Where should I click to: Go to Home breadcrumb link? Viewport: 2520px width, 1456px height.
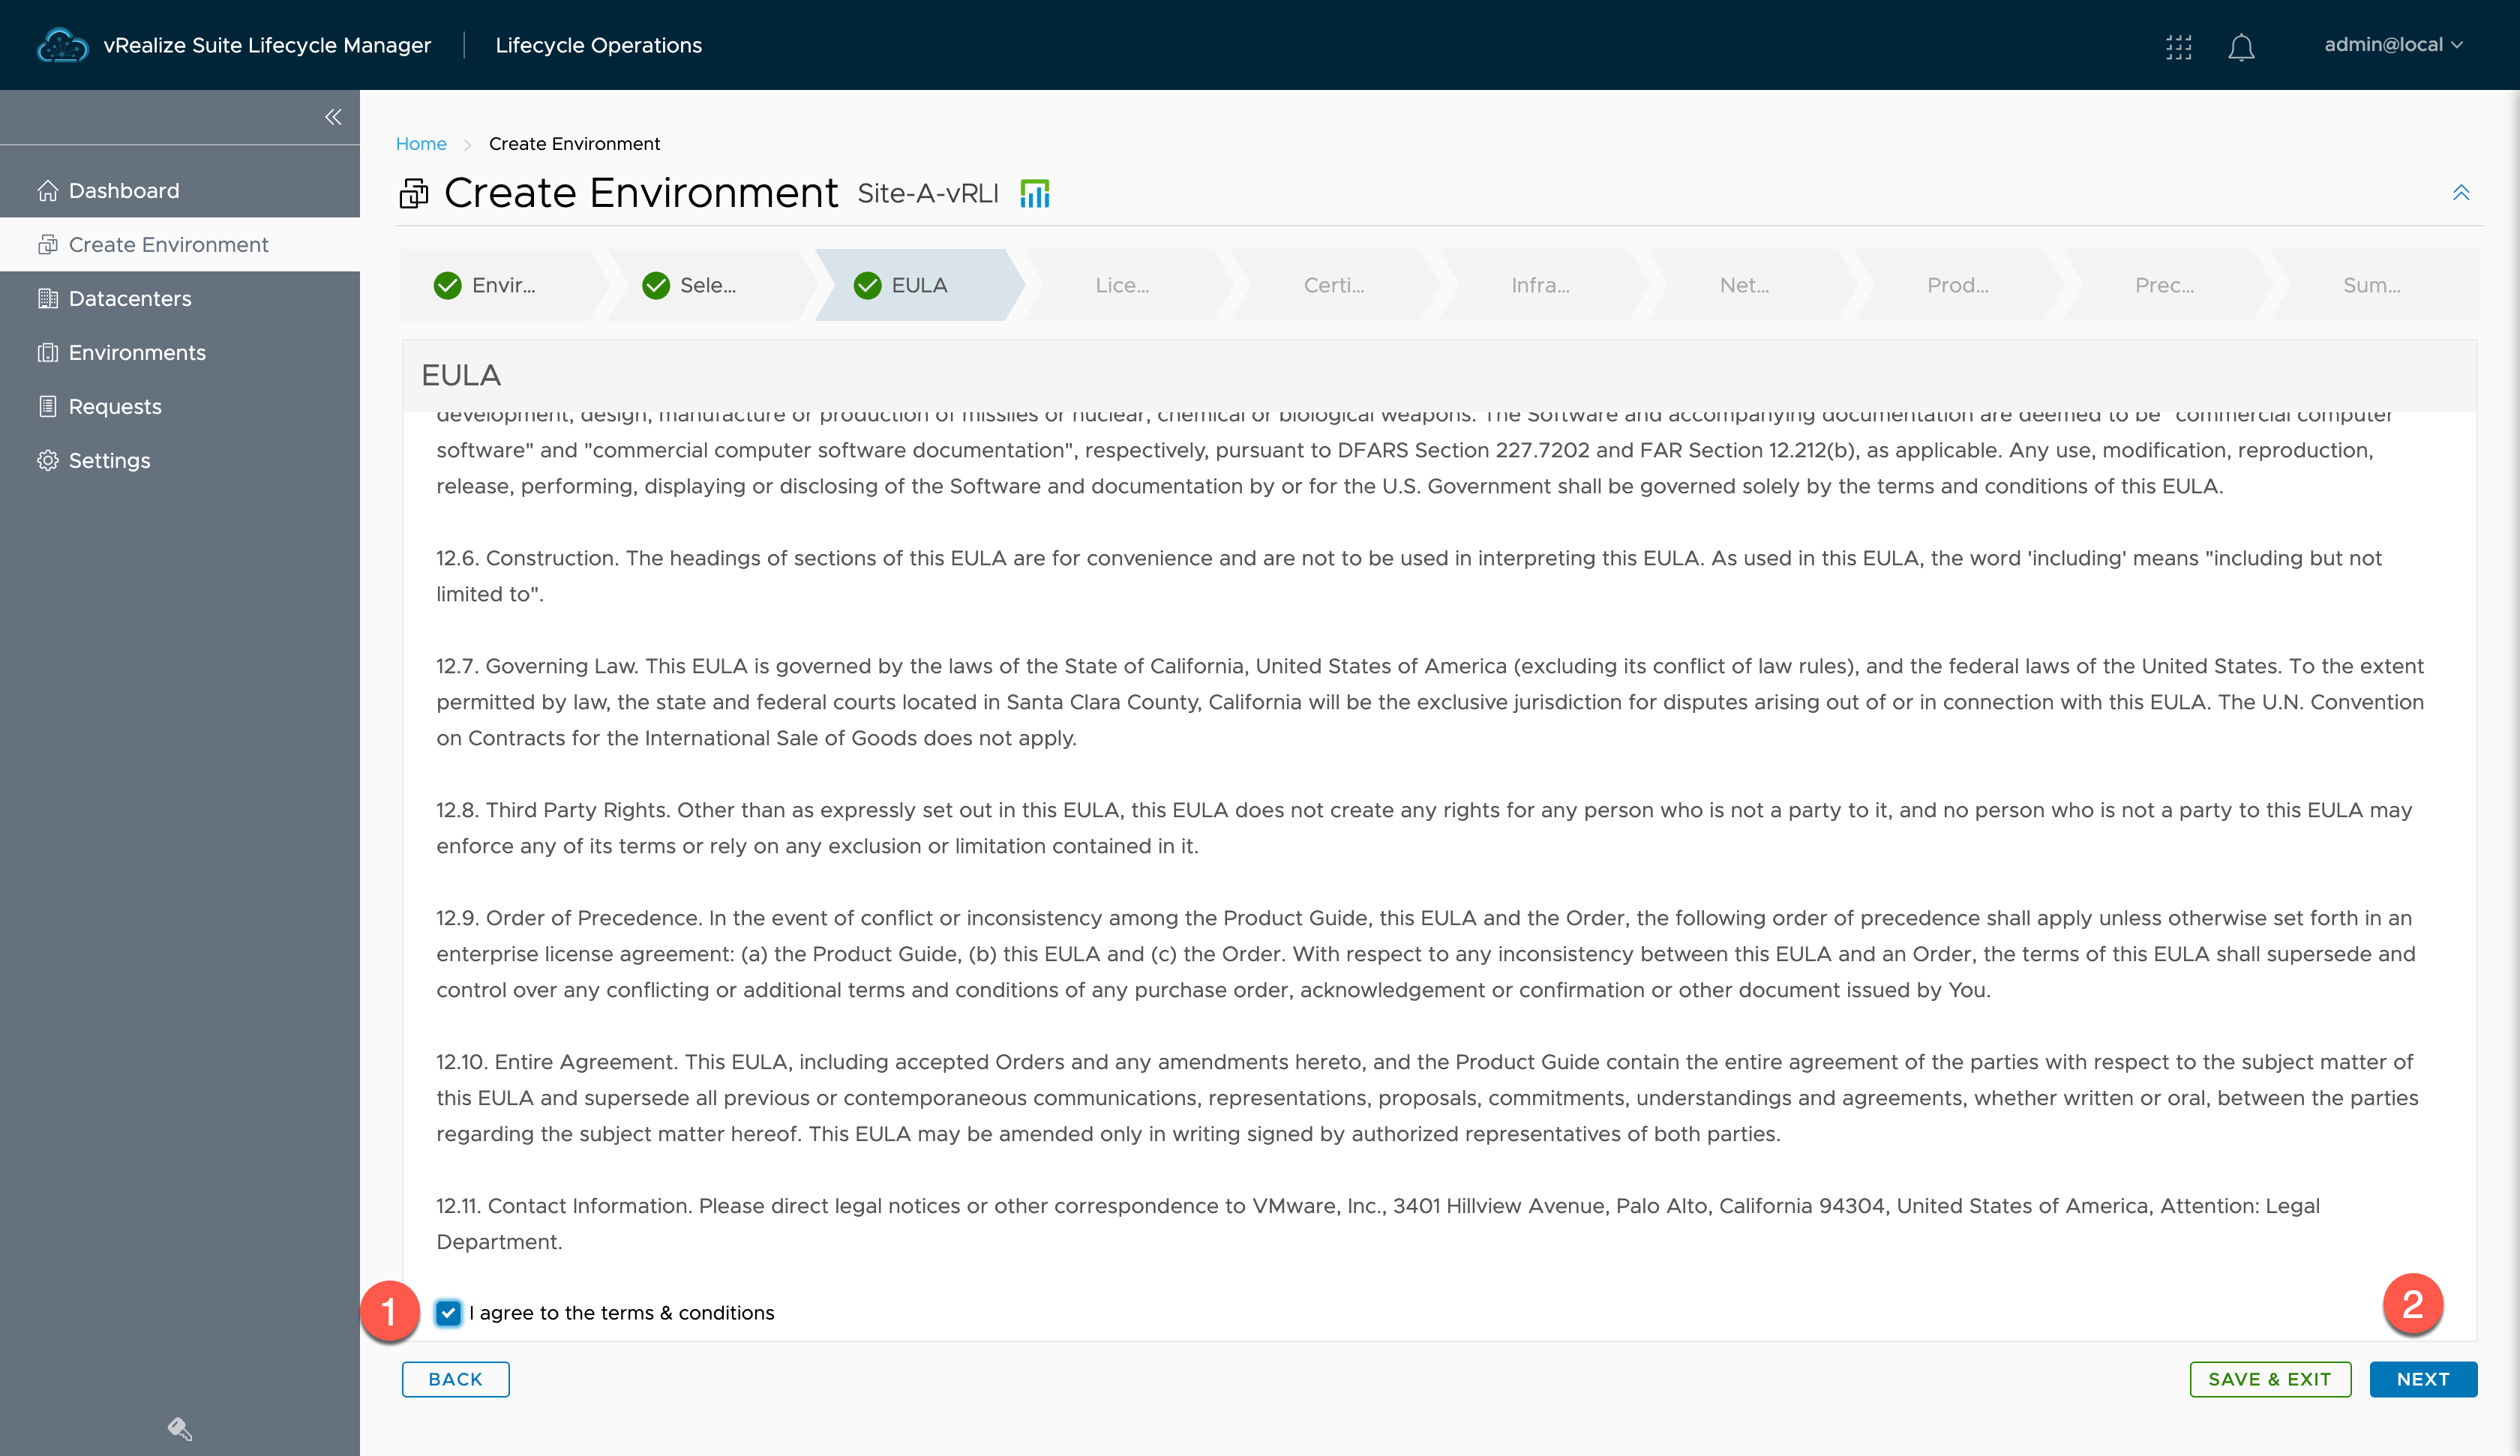(421, 143)
